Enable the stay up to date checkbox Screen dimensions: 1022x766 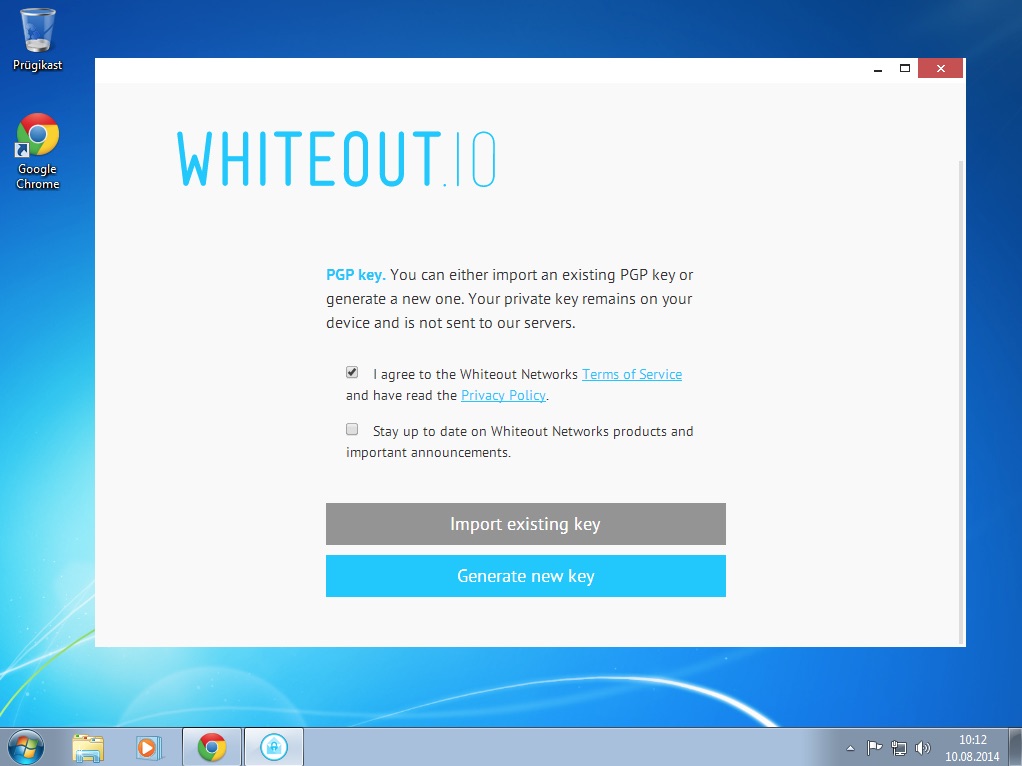point(352,430)
